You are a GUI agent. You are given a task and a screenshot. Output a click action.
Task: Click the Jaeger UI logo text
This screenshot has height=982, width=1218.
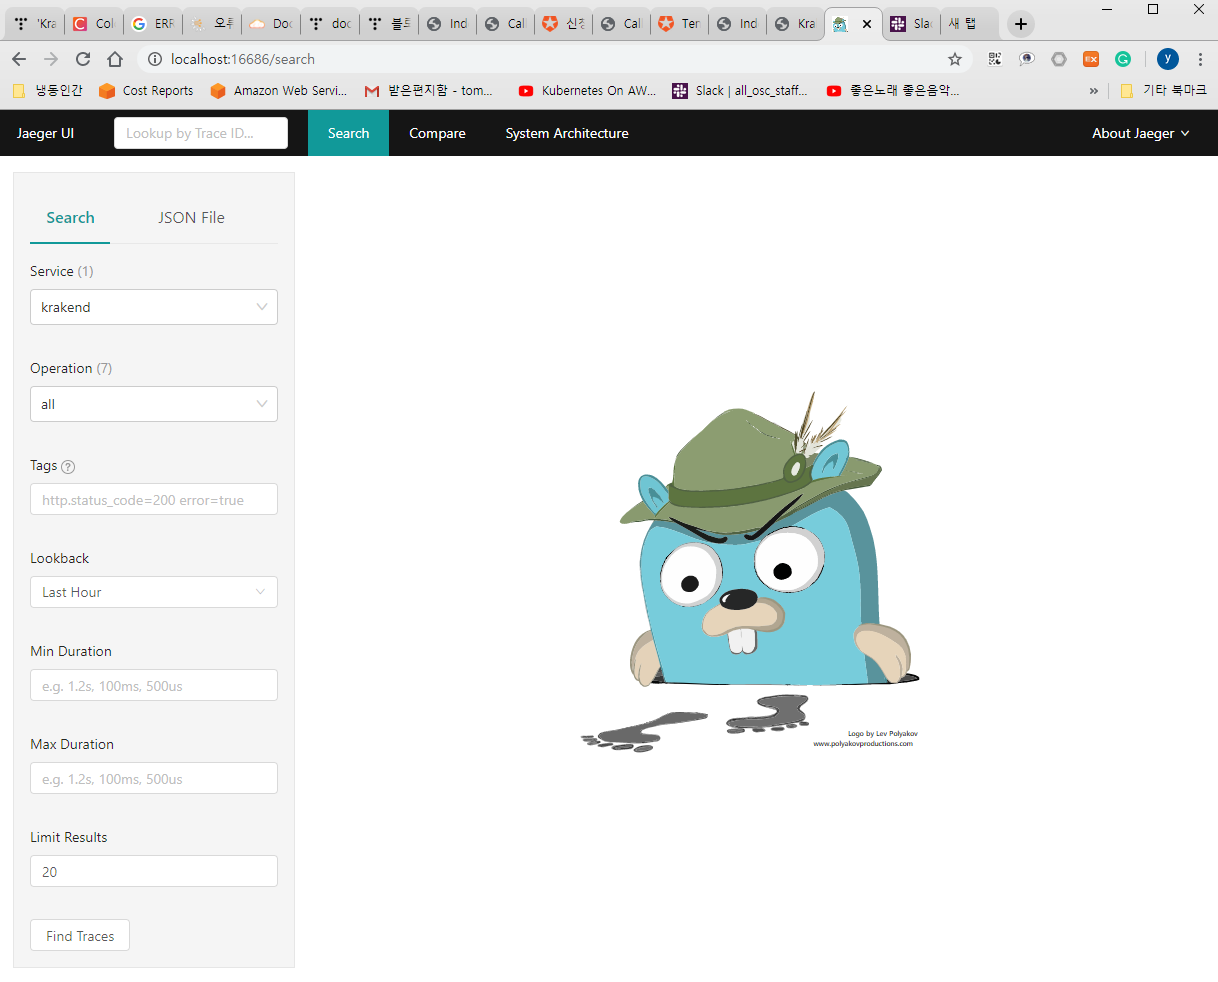point(45,133)
